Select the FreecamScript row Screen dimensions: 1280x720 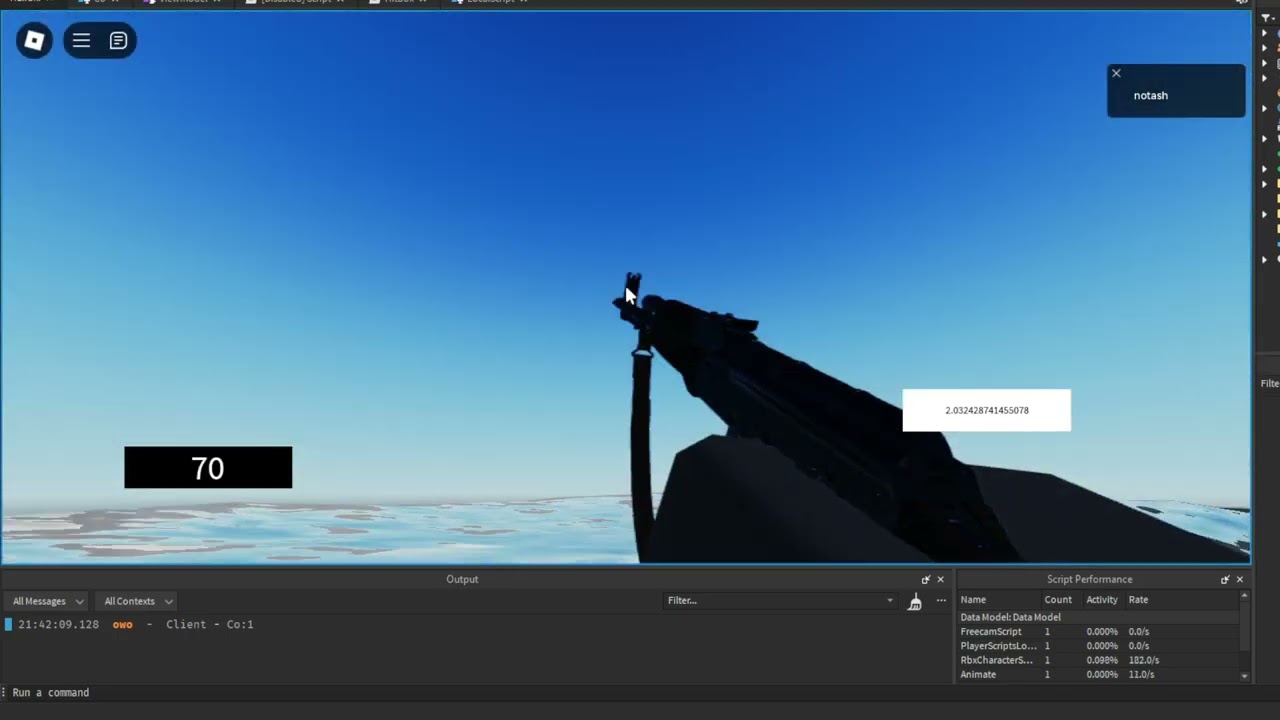(1098, 632)
